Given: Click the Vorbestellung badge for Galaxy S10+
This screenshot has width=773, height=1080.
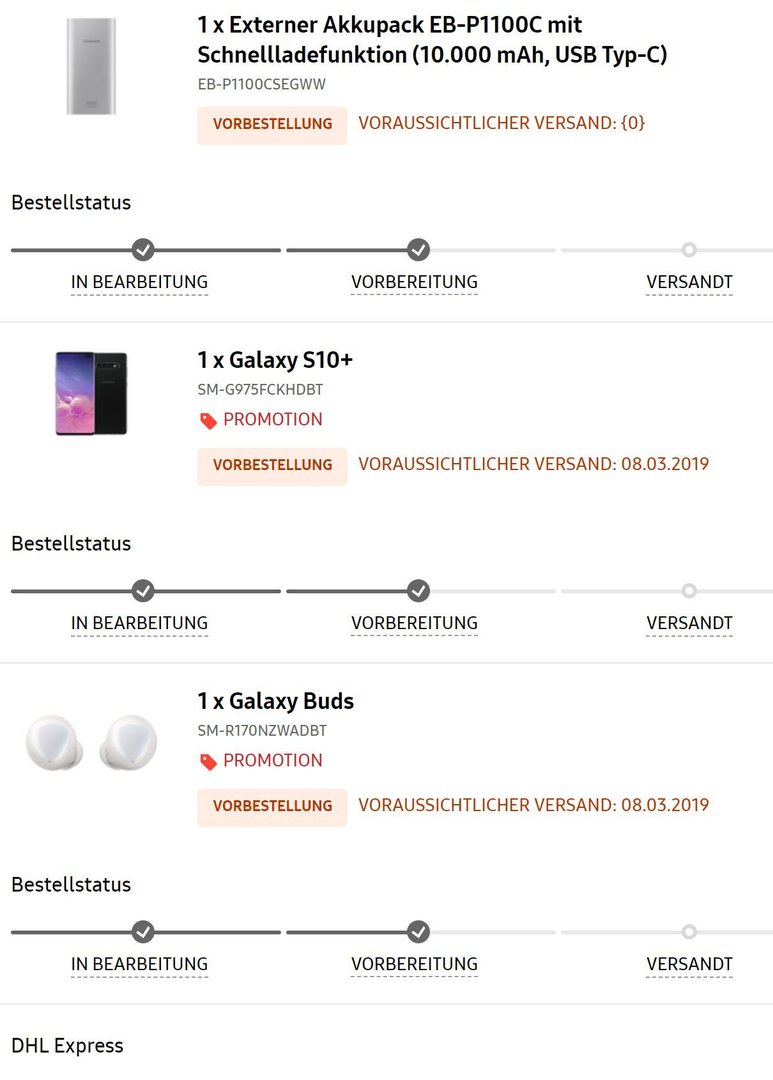Looking at the screenshot, I should [272, 466].
